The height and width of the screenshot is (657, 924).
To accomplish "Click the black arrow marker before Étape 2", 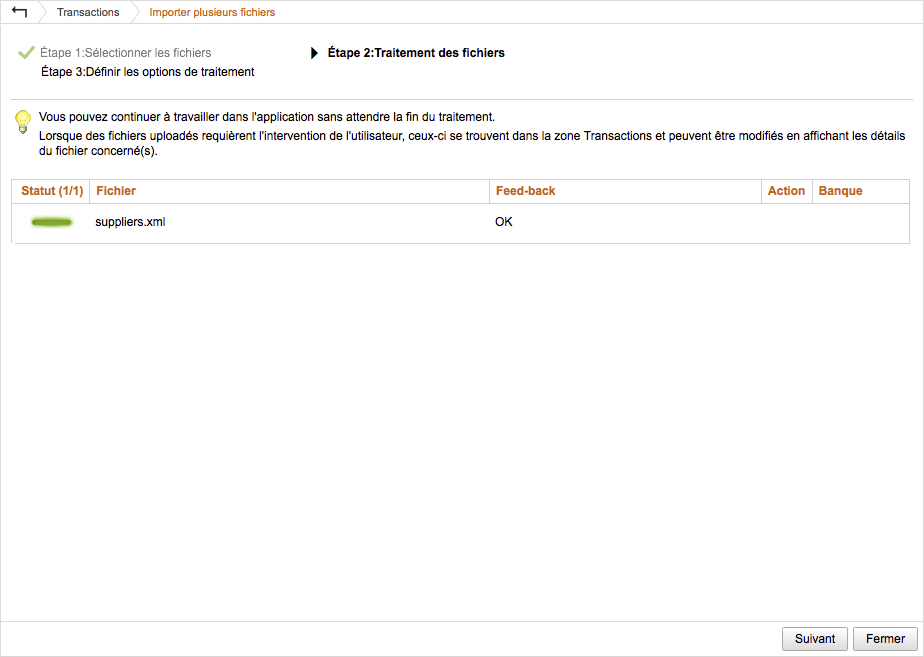I will click(x=314, y=53).
